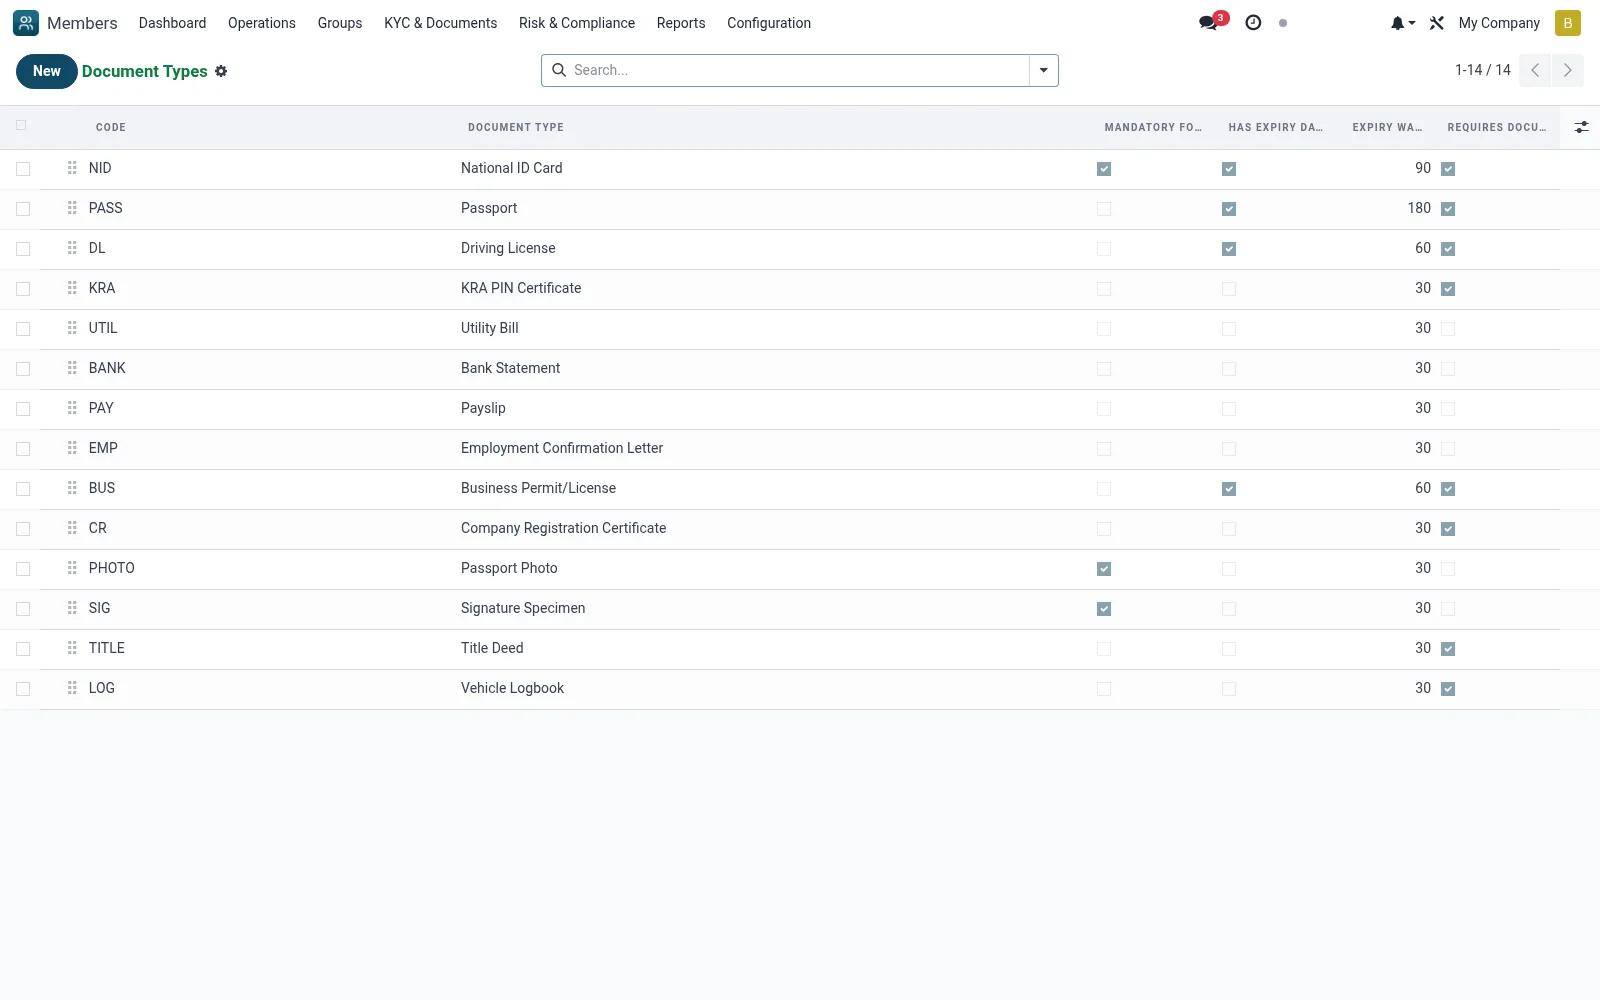Screen dimensions: 1600x1000
Task: Click the search magnifier icon
Action: click(x=559, y=70)
